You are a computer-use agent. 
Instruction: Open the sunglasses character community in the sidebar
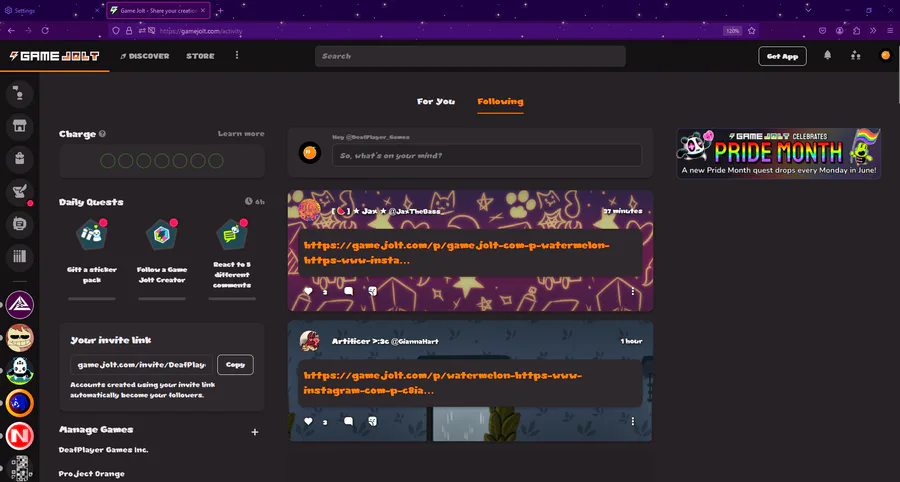[20, 338]
